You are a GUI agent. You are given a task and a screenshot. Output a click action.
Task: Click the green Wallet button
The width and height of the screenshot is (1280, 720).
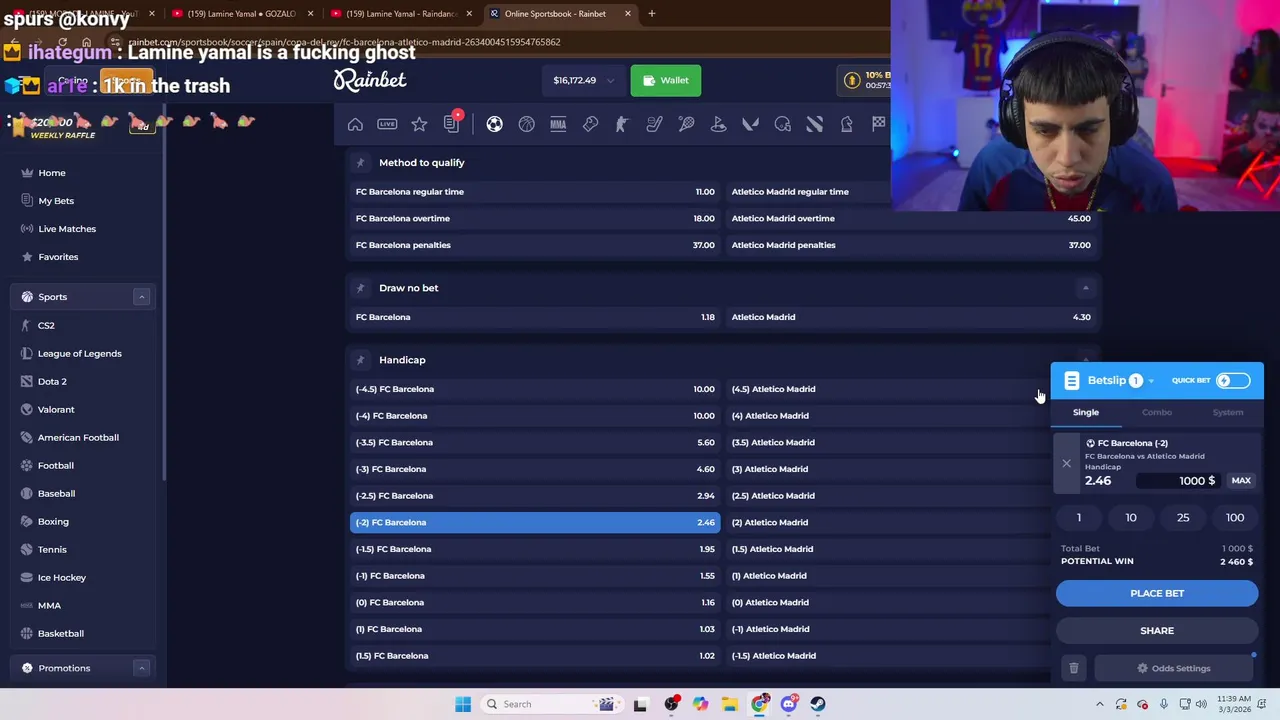(x=666, y=80)
